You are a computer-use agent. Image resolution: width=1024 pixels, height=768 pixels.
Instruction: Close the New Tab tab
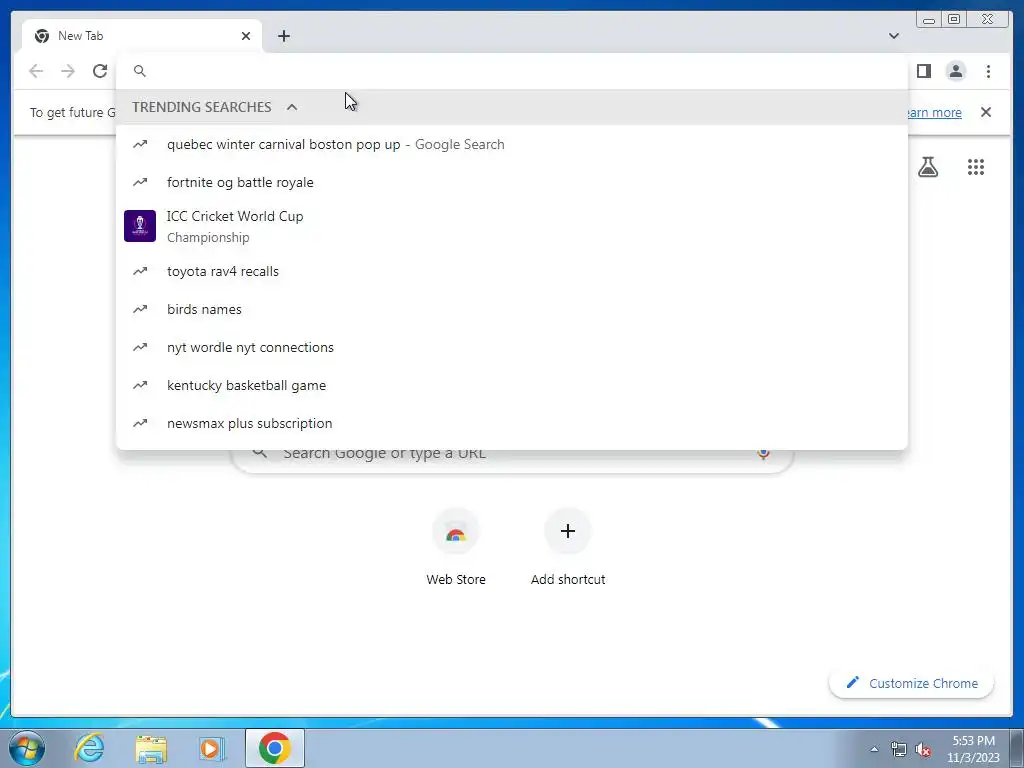(x=246, y=36)
